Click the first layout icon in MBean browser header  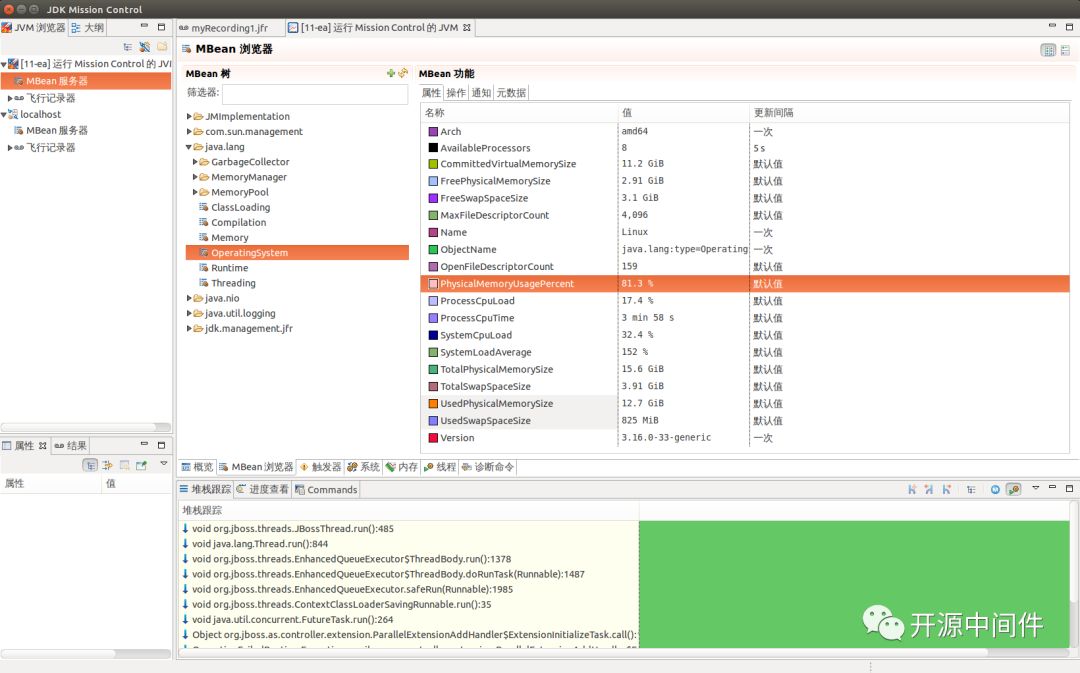click(1048, 50)
